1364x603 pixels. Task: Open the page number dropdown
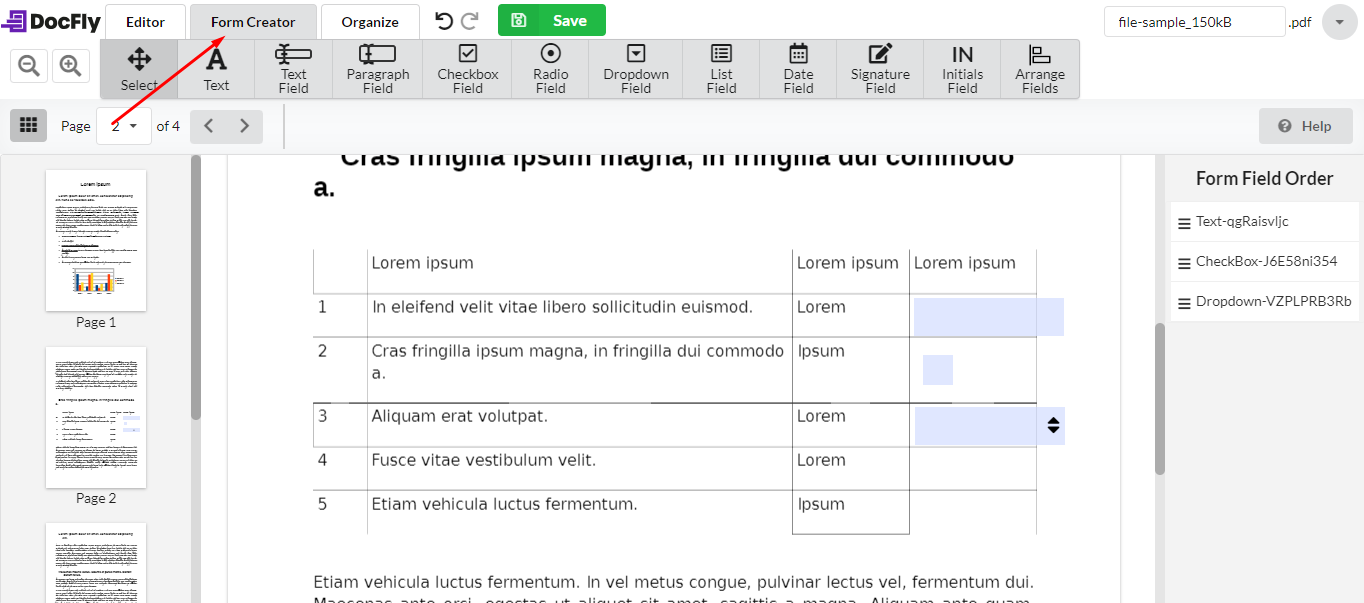tap(123, 125)
